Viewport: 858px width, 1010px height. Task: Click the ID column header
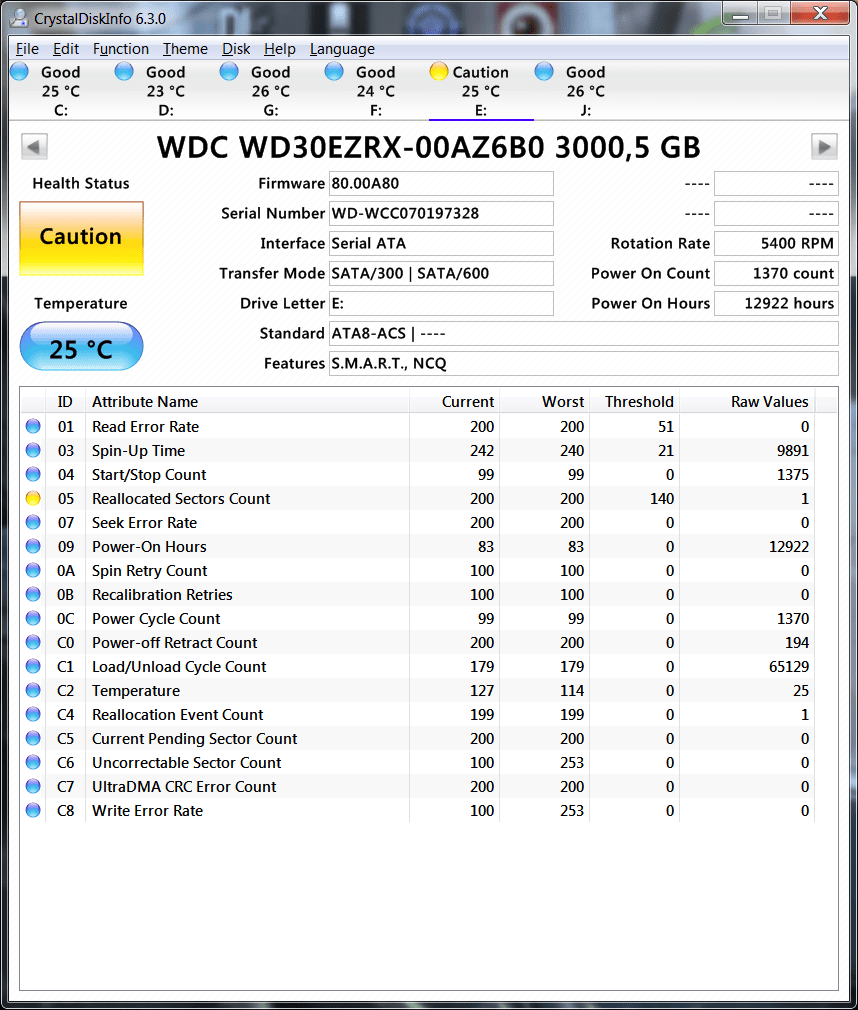click(65, 401)
